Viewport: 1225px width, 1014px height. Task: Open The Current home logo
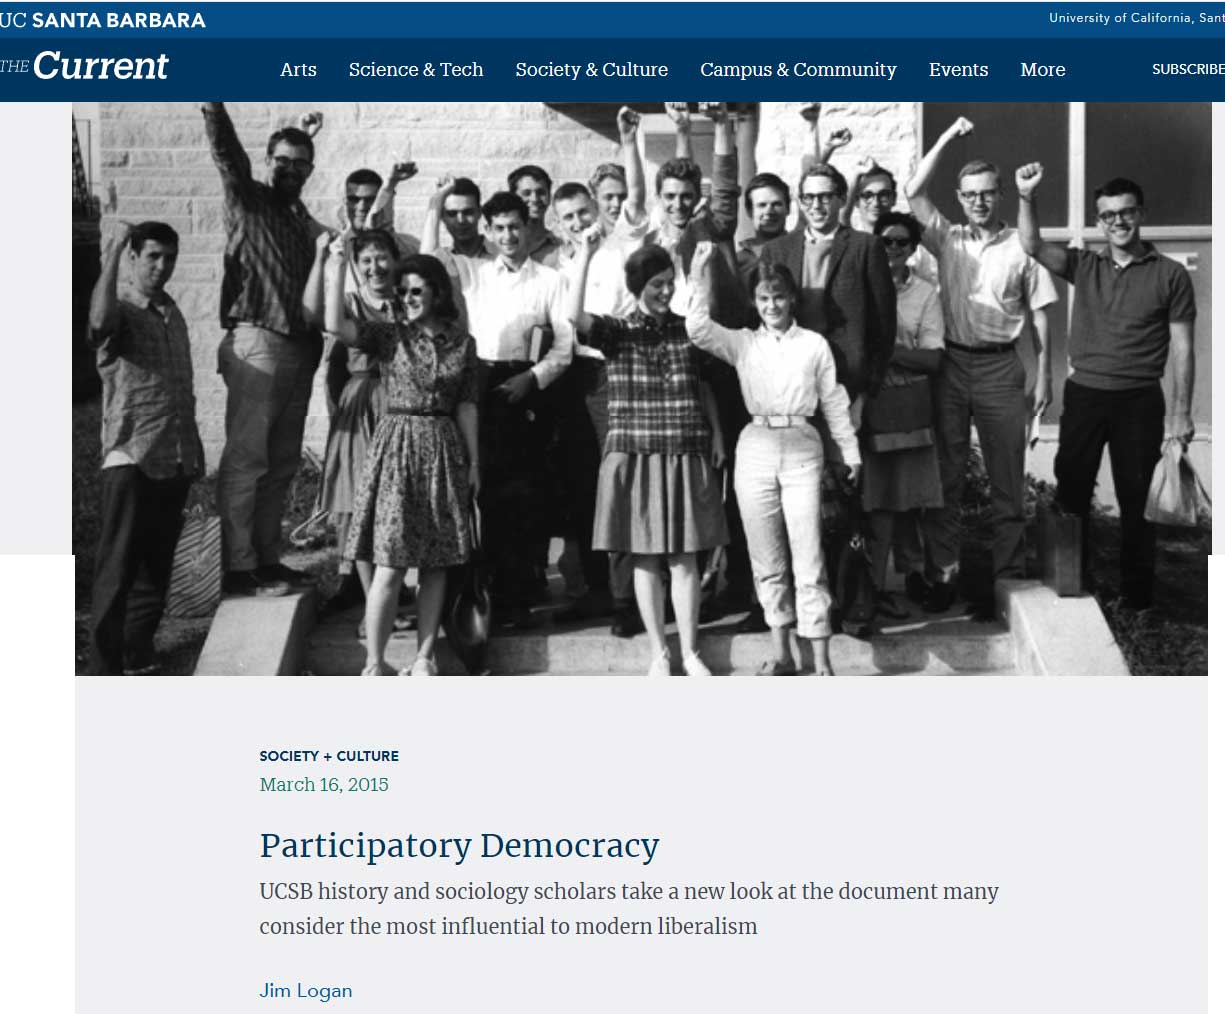[85, 67]
